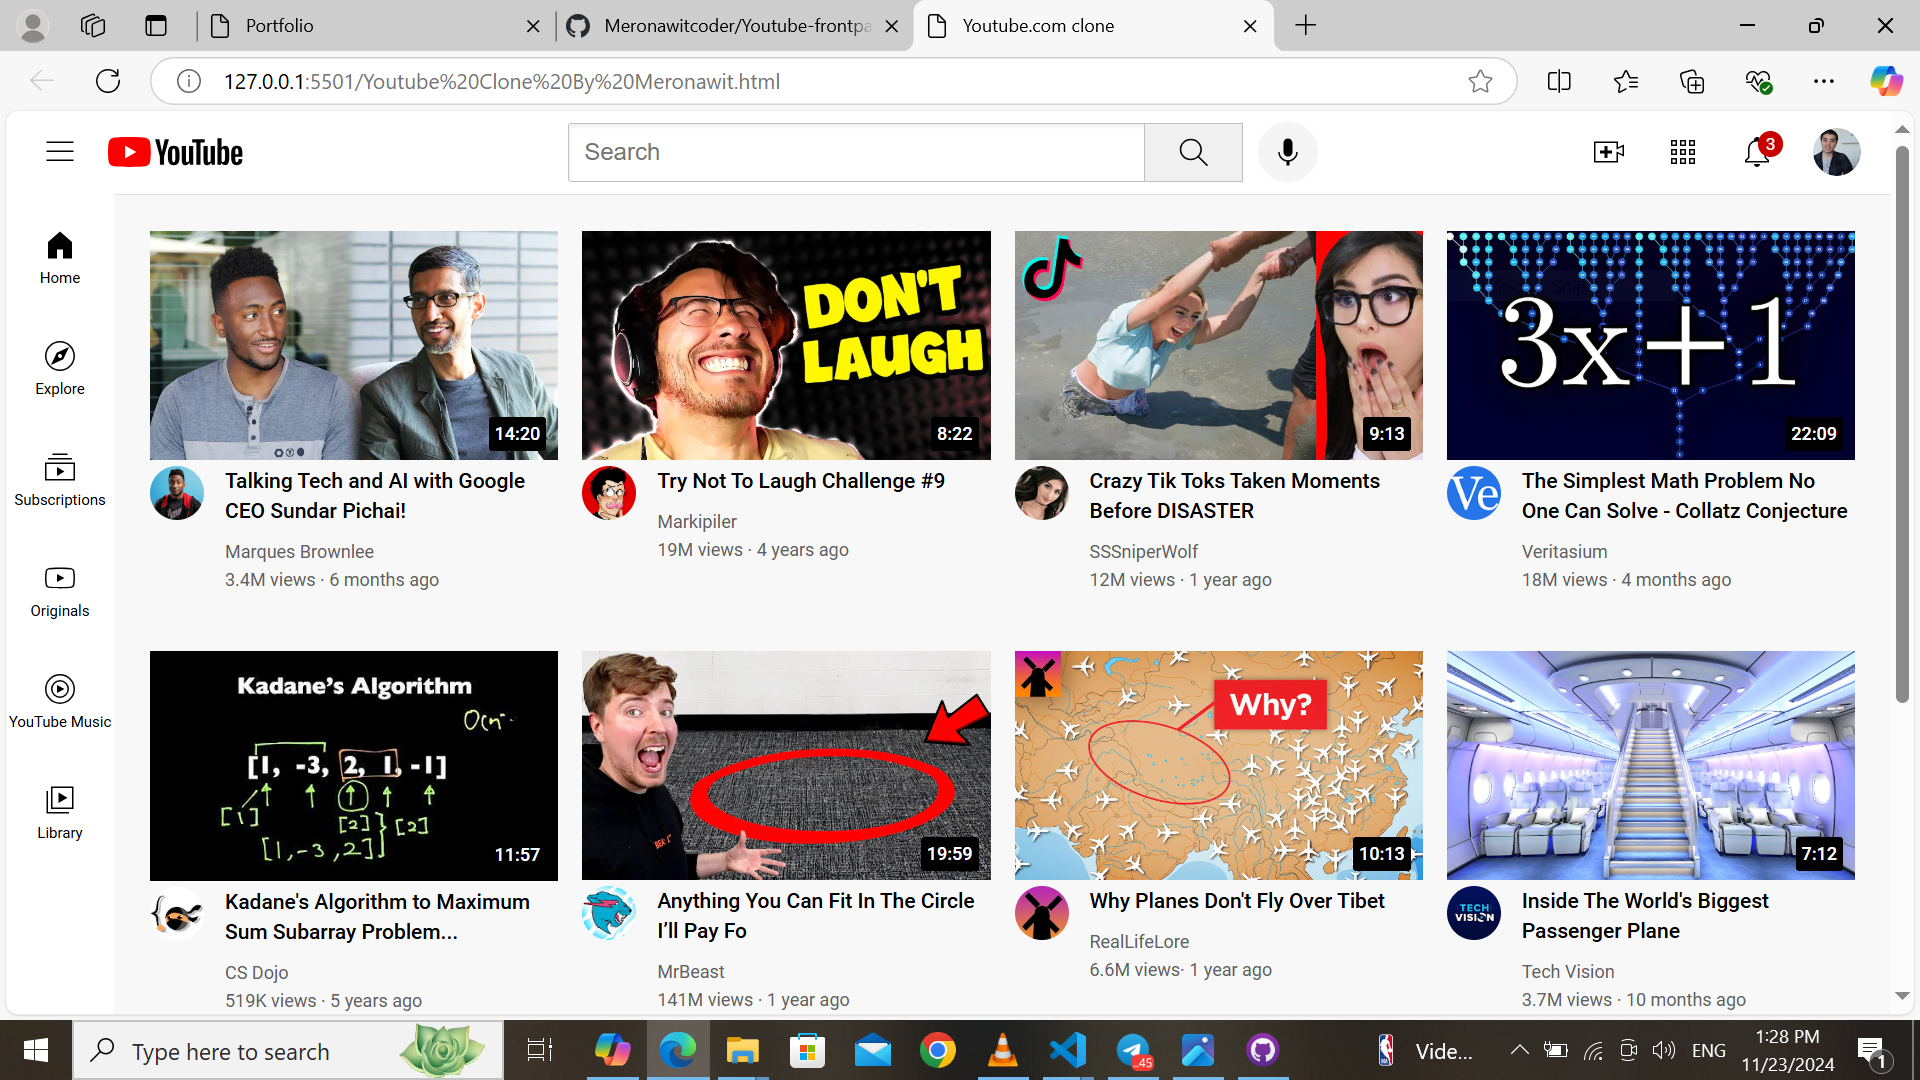Viewport: 1920px width, 1080px height.
Task: Open Library in the sidebar
Action: click(x=60, y=813)
